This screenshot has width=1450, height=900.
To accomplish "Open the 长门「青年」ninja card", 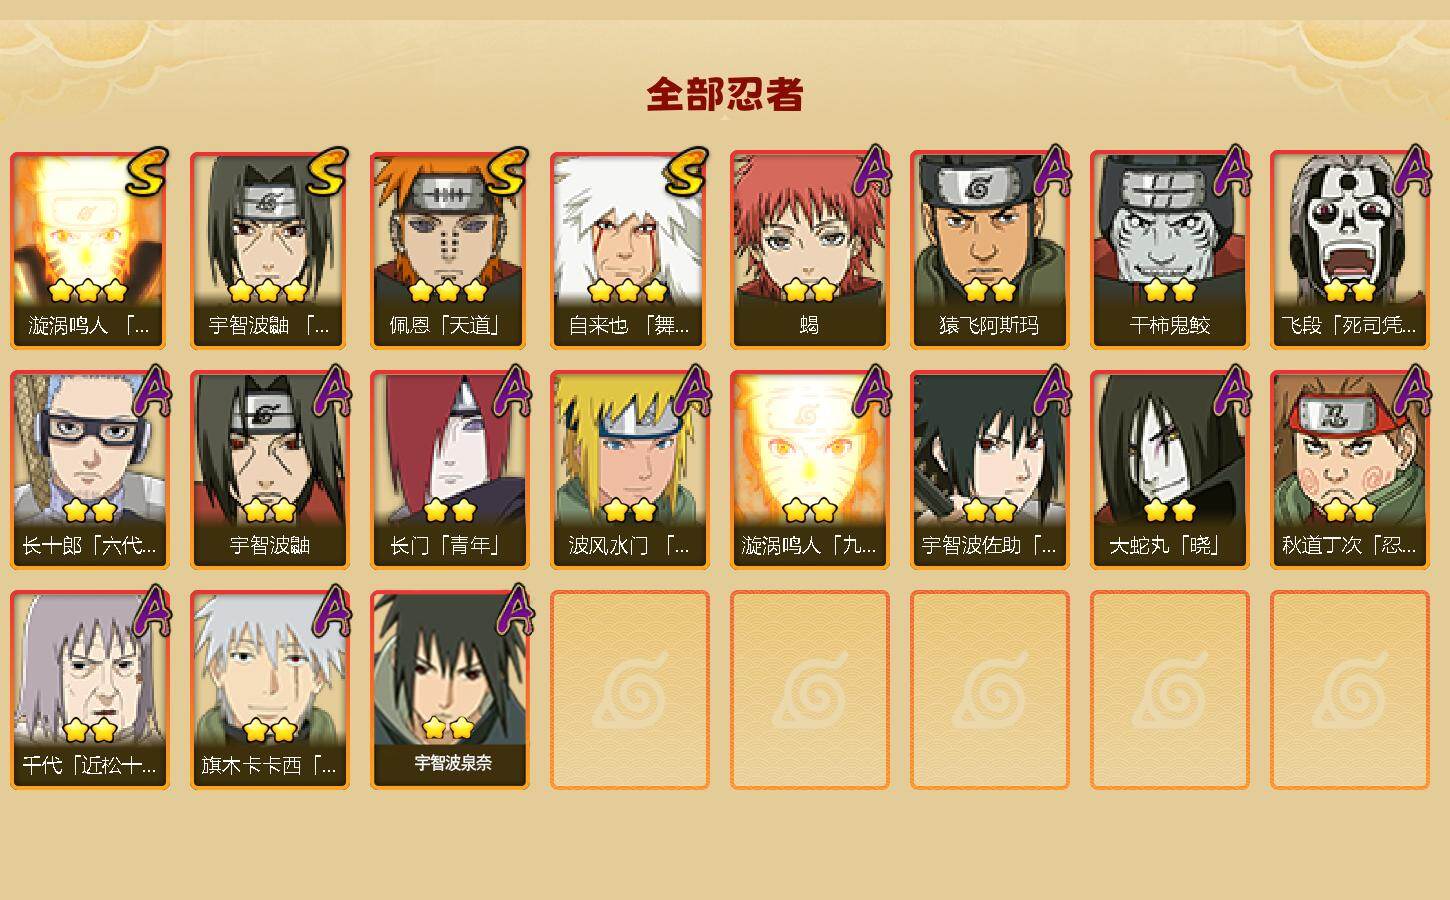I will (x=449, y=470).
